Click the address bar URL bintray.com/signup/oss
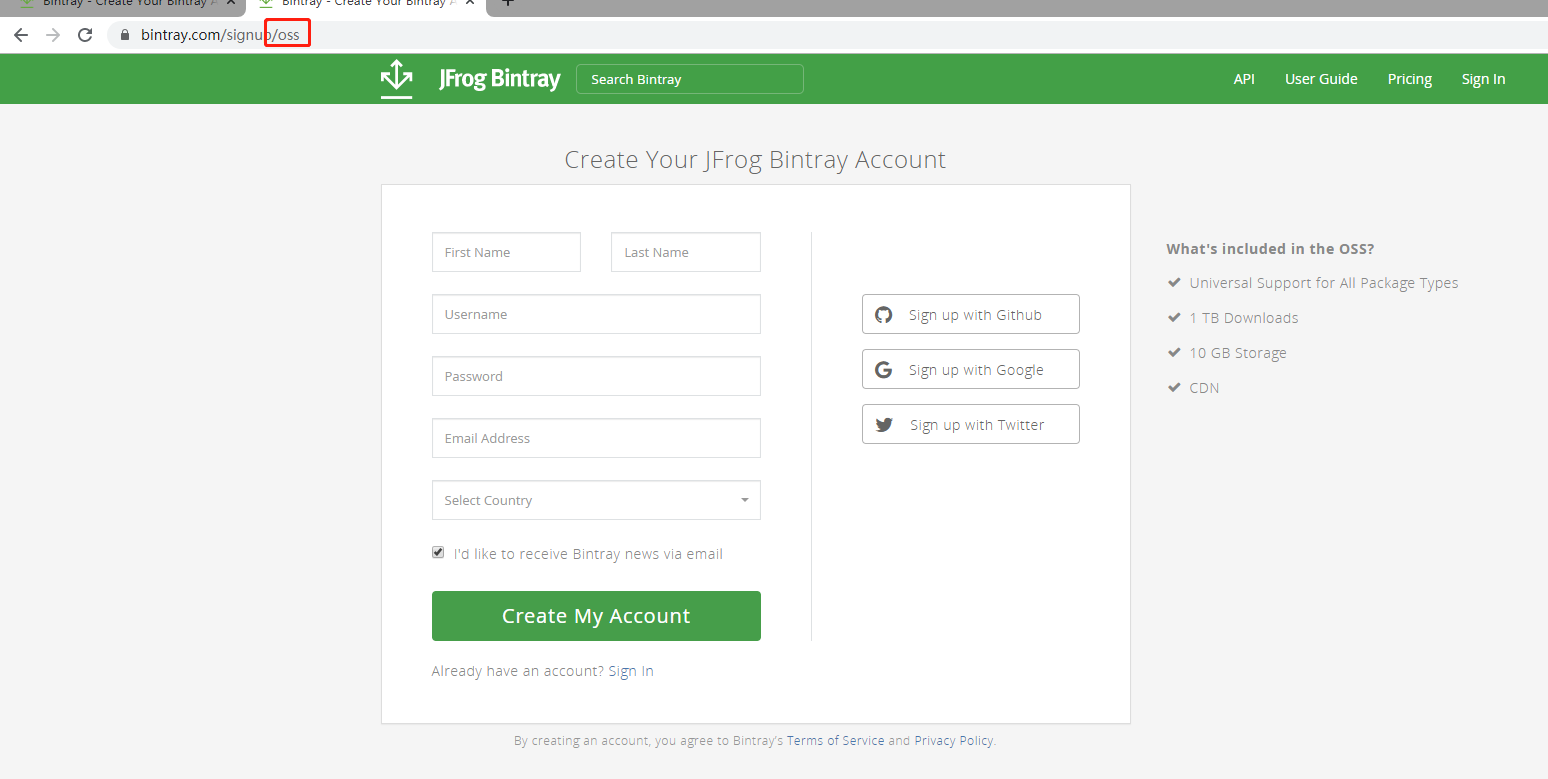This screenshot has width=1548, height=779. (x=220, y=35)
